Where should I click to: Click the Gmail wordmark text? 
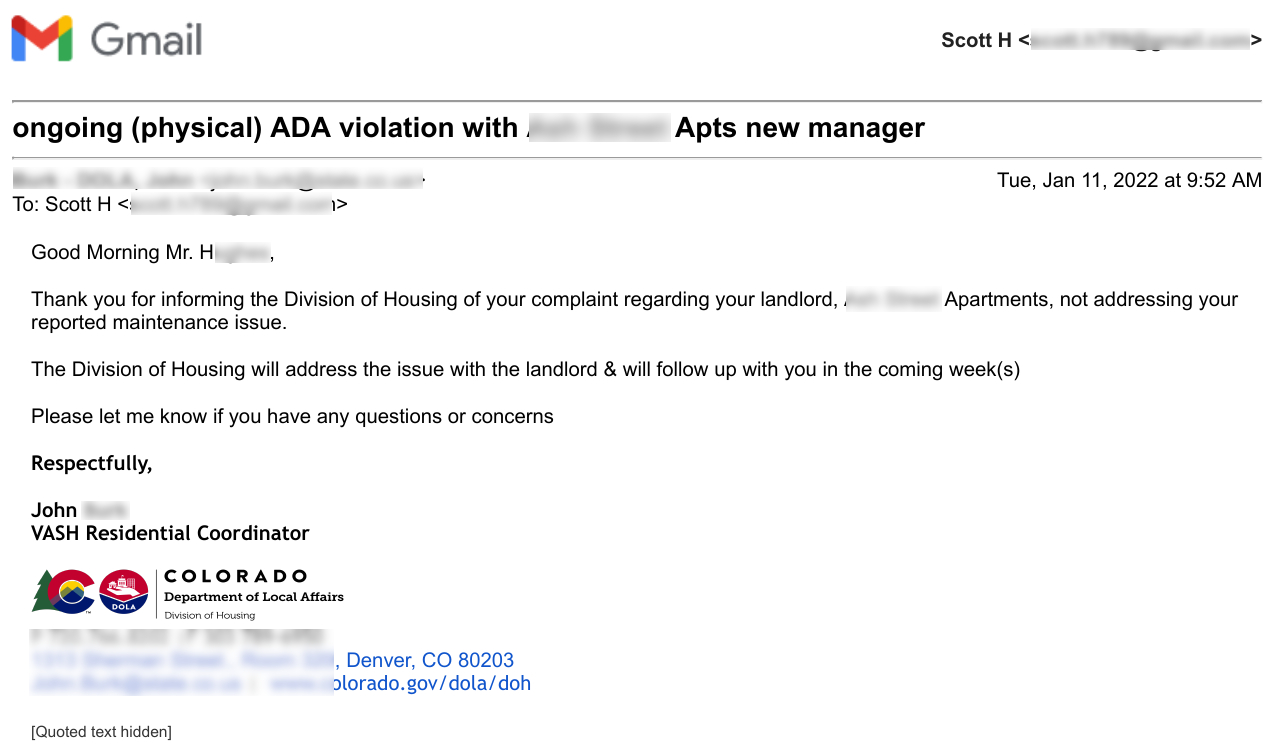[x=146, y=40]
